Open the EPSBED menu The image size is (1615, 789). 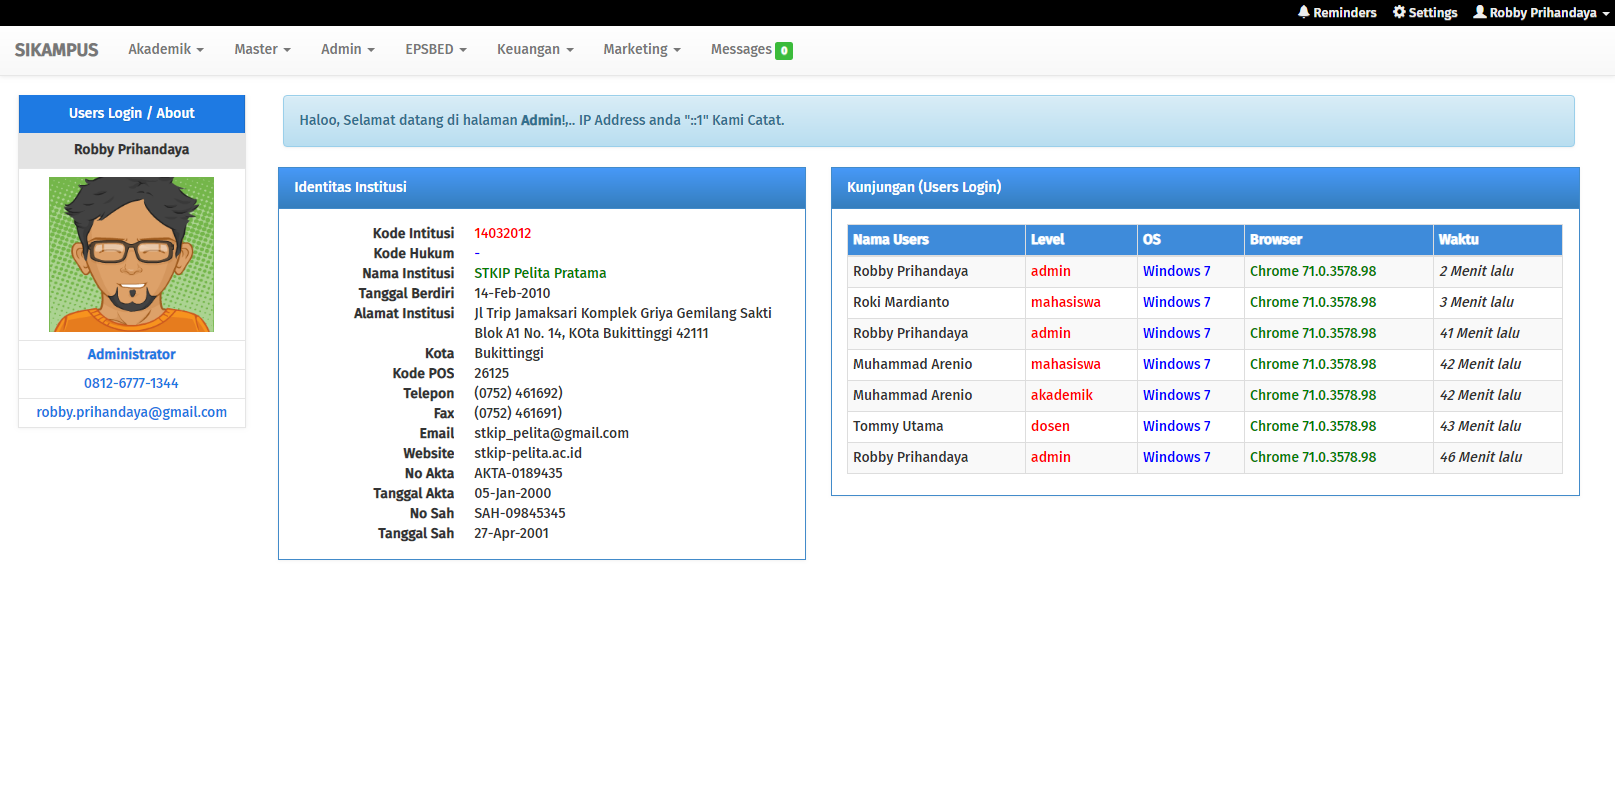click(435, 49)
